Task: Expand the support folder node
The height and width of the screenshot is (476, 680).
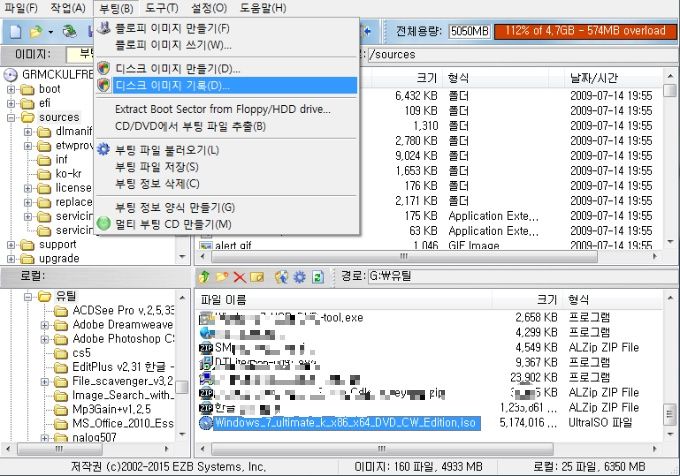Action: [11, 245]
